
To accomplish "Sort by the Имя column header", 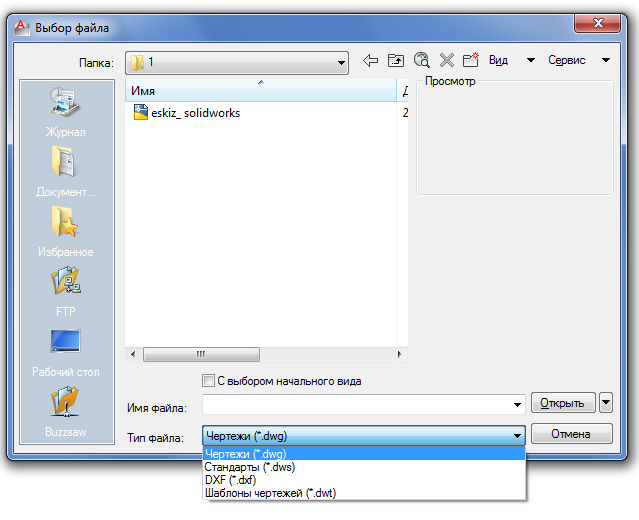I will pyautogui.click(x=261, y=90).
